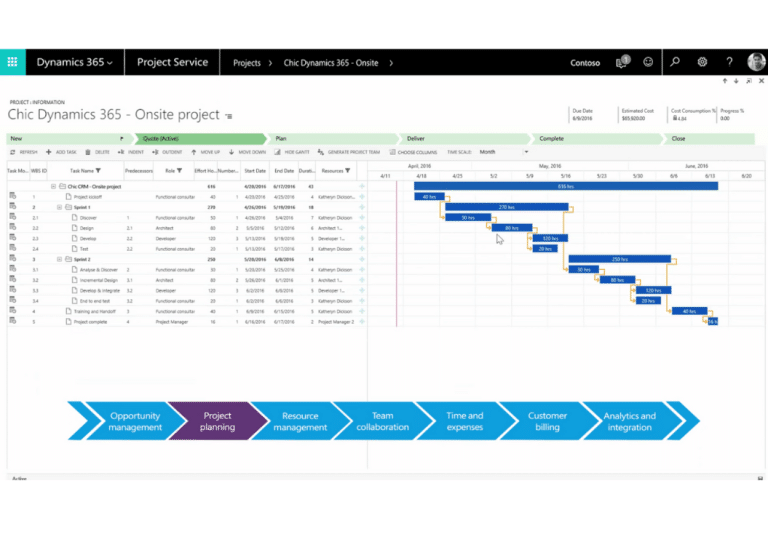This screenshot has width=768, height=534.
Task: Click the Indent toolbar icon
Action: (x=121, y=152)
